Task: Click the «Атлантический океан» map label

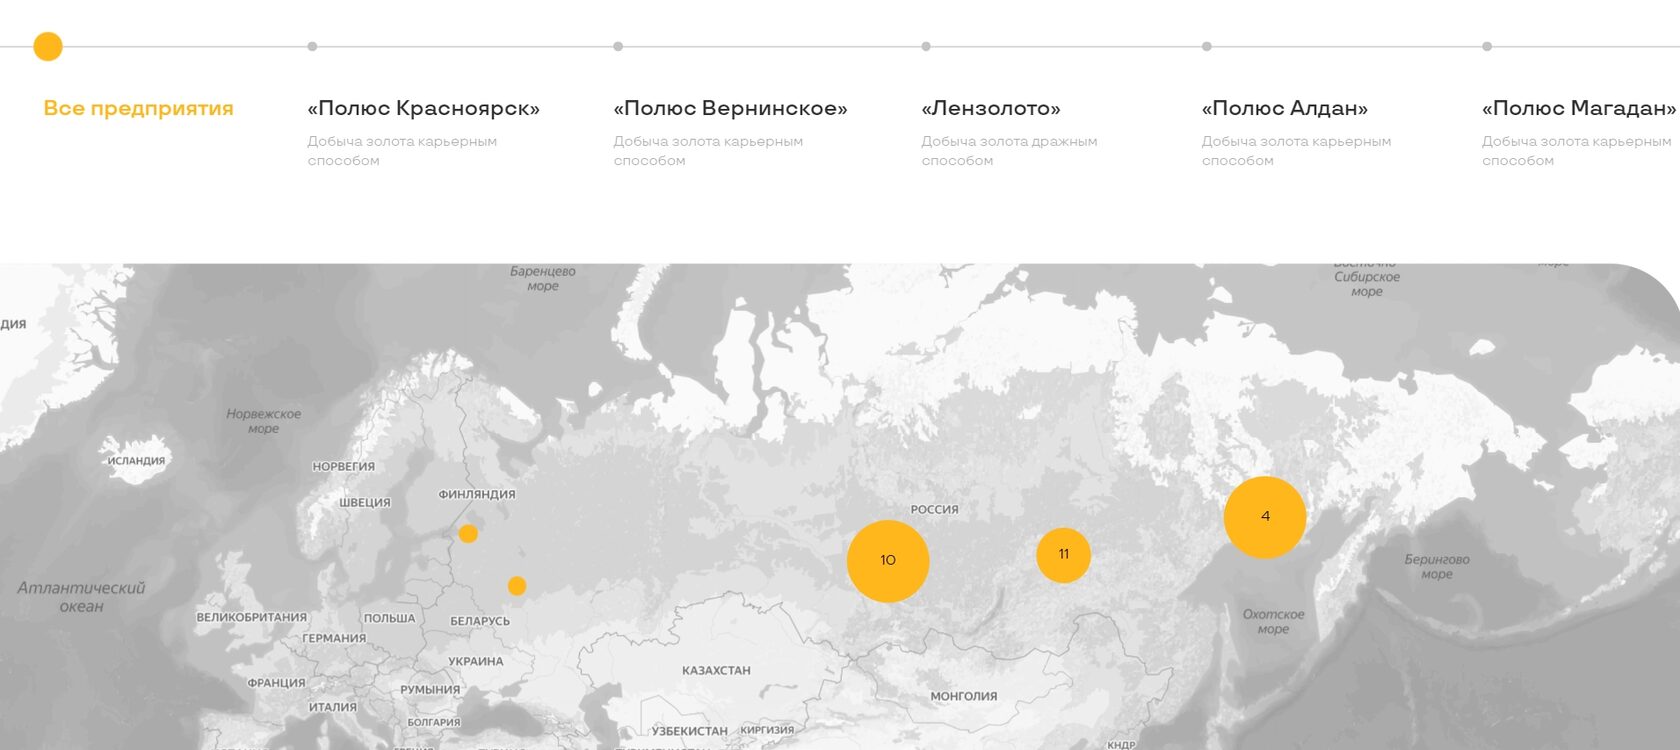Action: click(81, 597)
